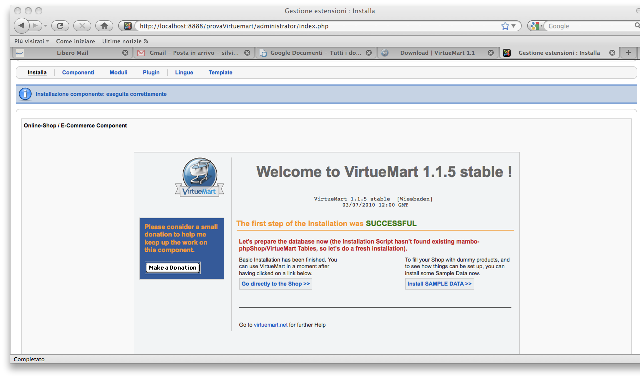Switch to the Google Documenti tab
The image size is (640, 378).
315,53
